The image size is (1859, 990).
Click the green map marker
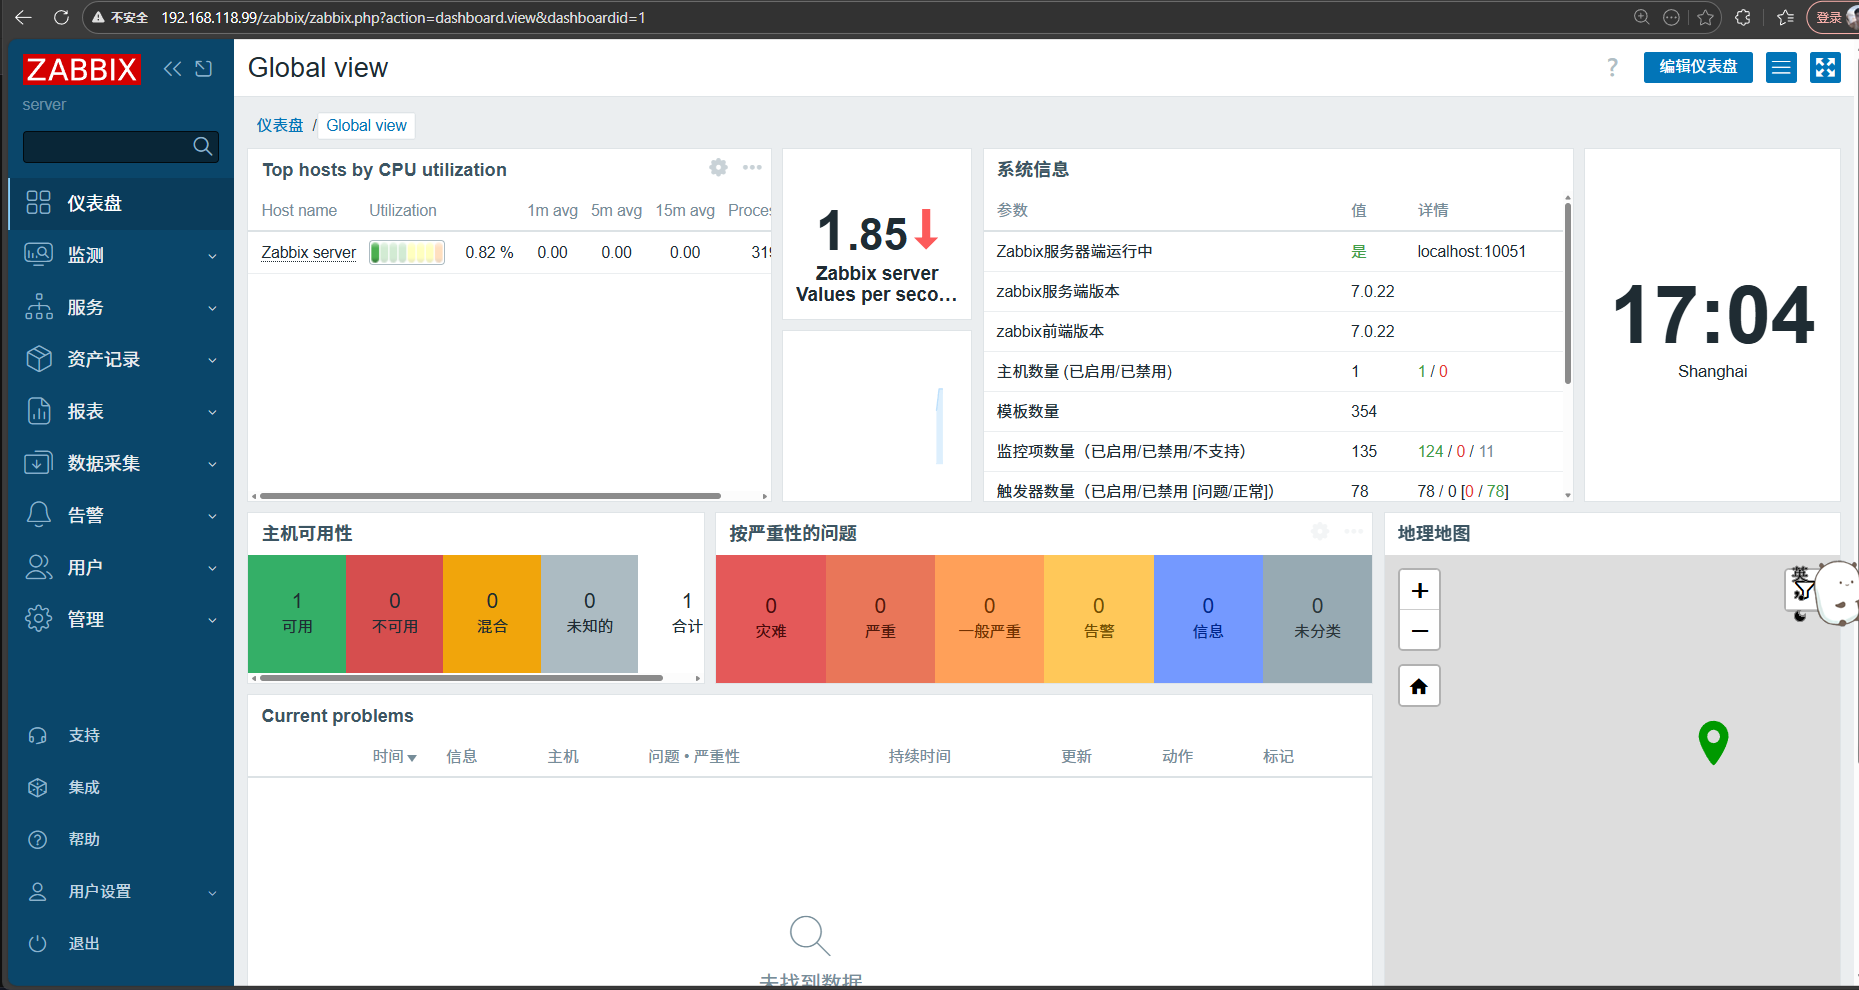point(1713,742)
